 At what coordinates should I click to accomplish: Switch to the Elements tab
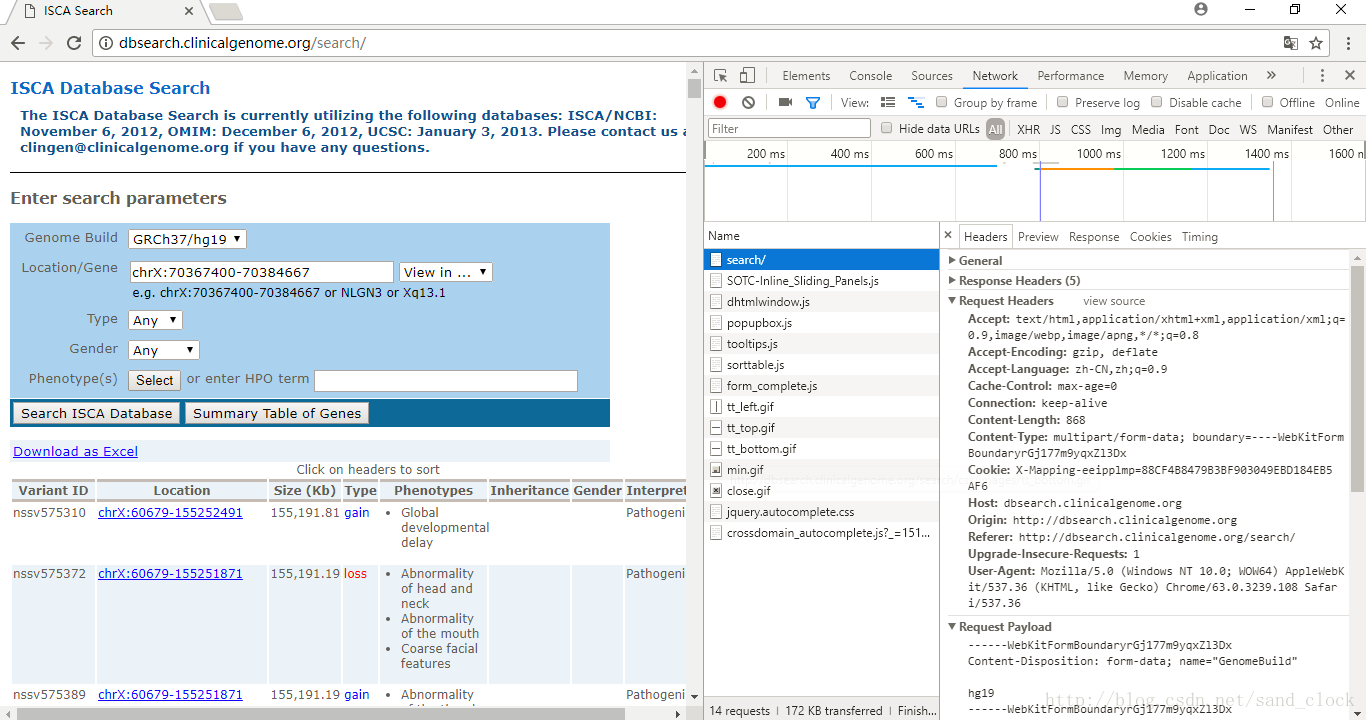[x=806, y=76]
